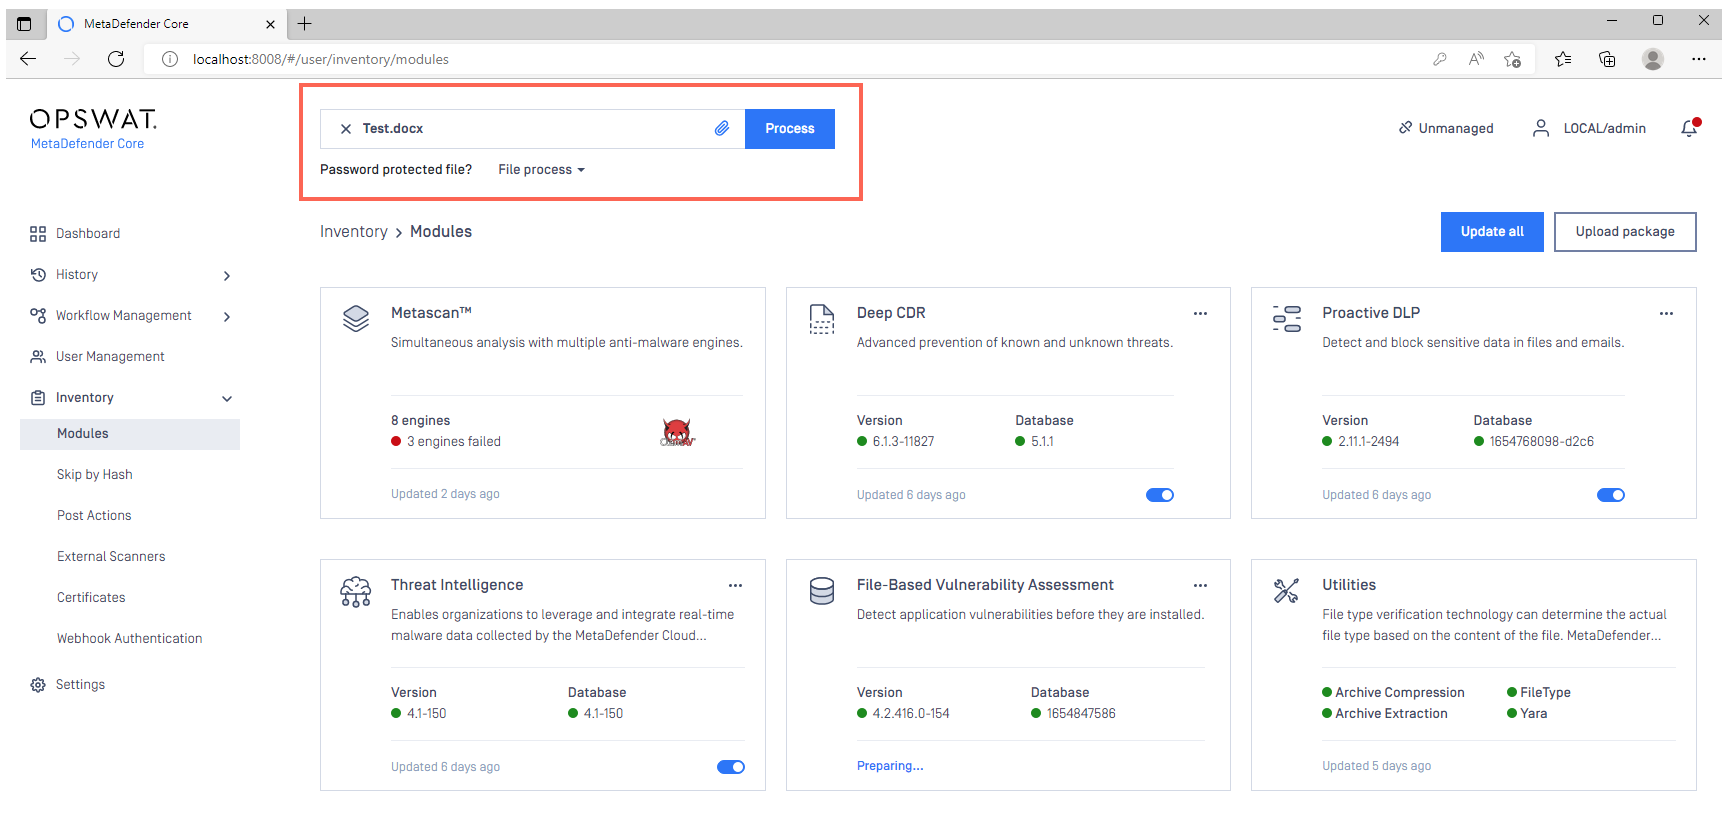The image size is (1723, 819).
Task: Refresh the browser page
Action: tap(116, 59)
